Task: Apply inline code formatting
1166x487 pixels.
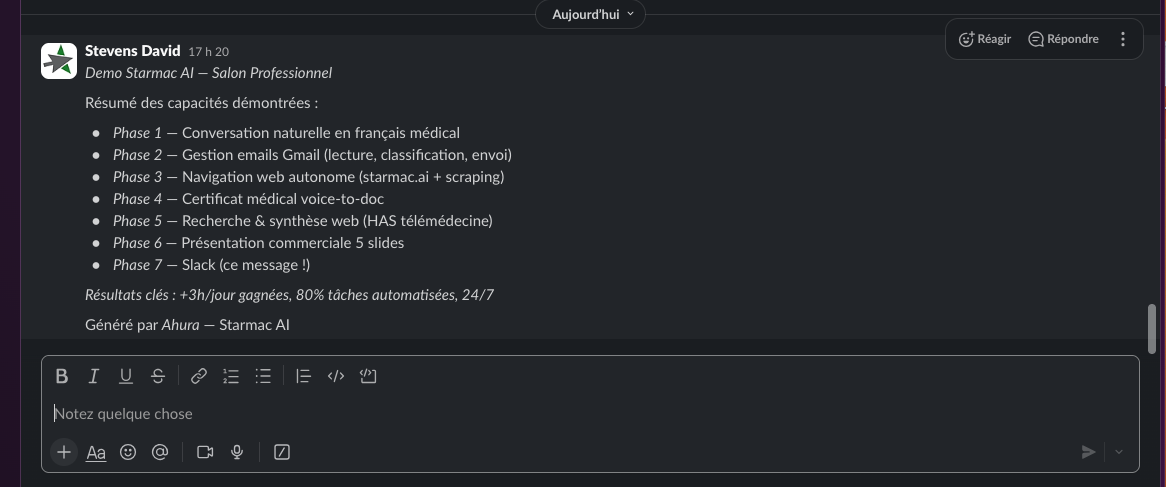Action: click(x=336, y=376)
